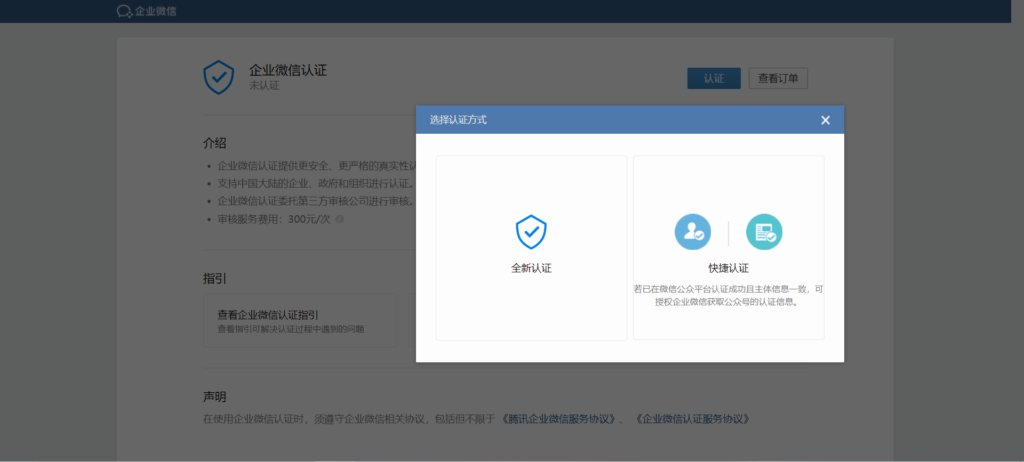Open 查看订单 button

(778, 78)
